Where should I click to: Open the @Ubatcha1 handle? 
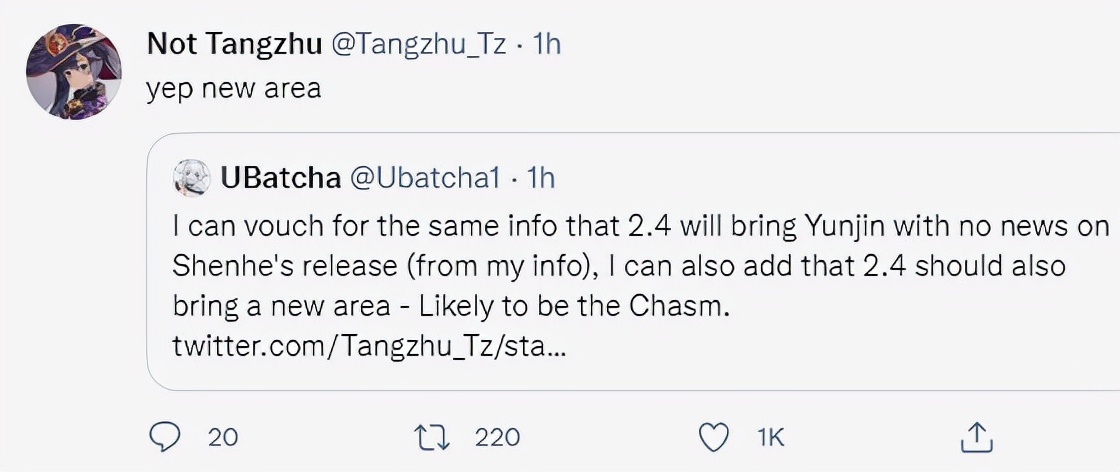click(422, 178)
